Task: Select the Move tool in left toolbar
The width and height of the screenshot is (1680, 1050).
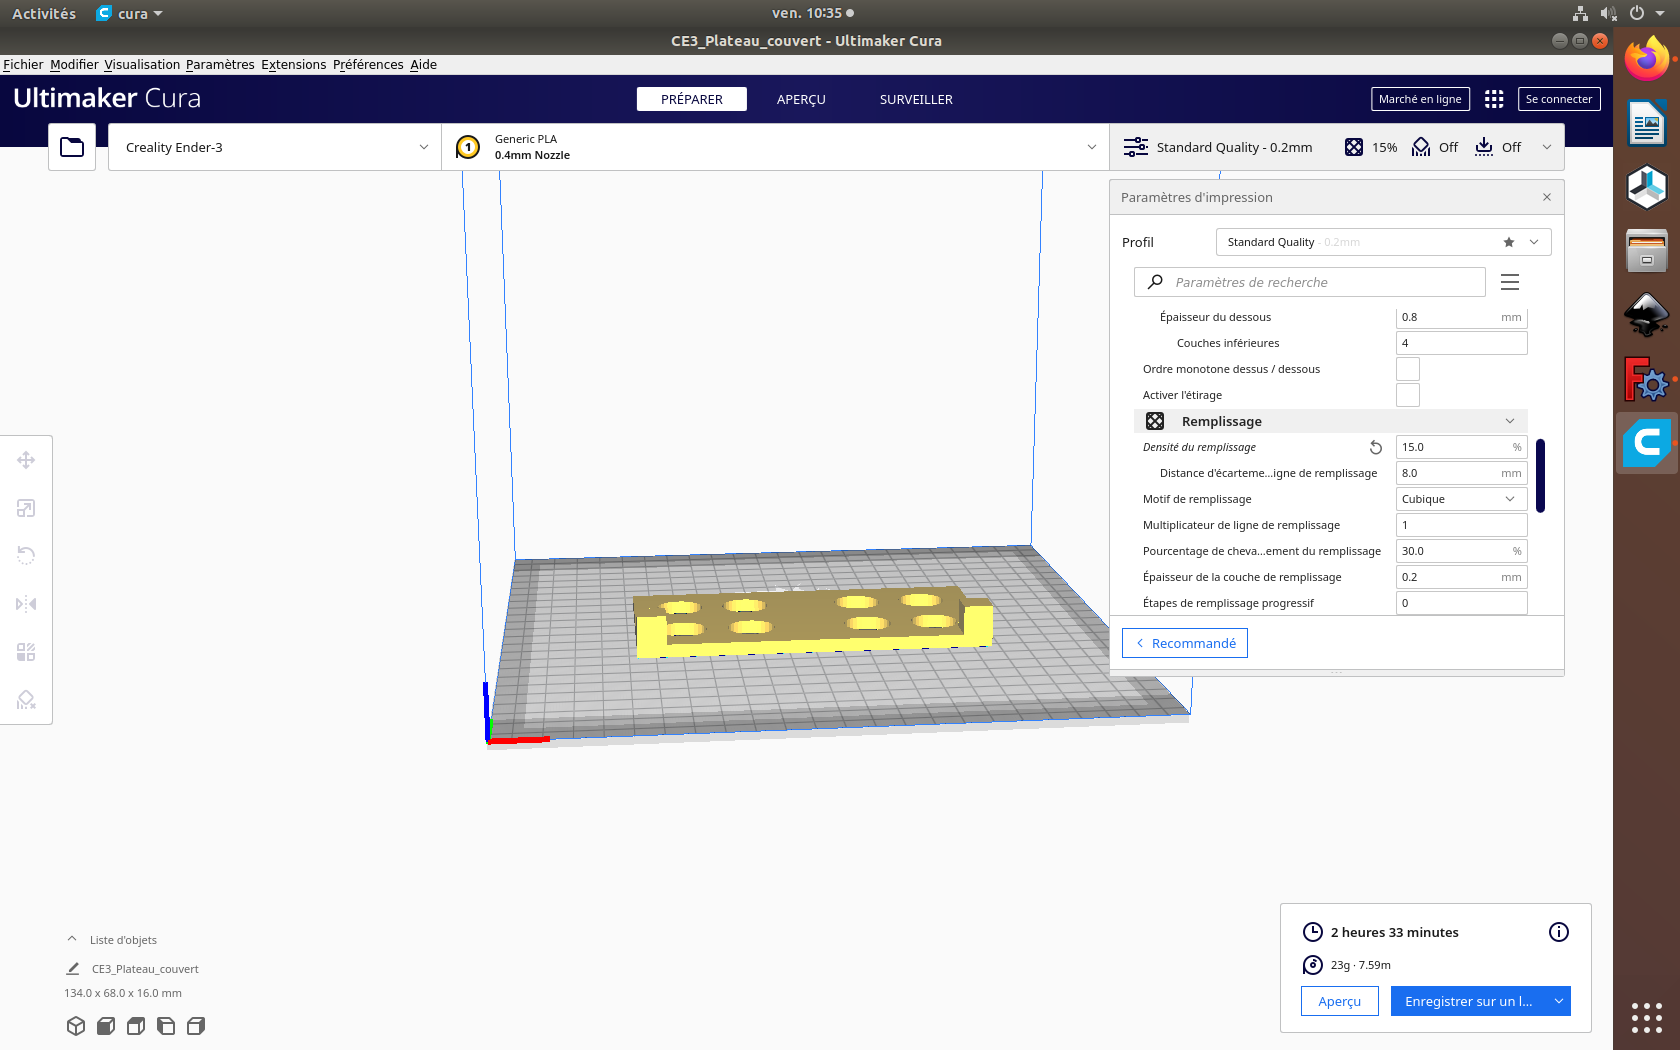Action: coord(26,460)
